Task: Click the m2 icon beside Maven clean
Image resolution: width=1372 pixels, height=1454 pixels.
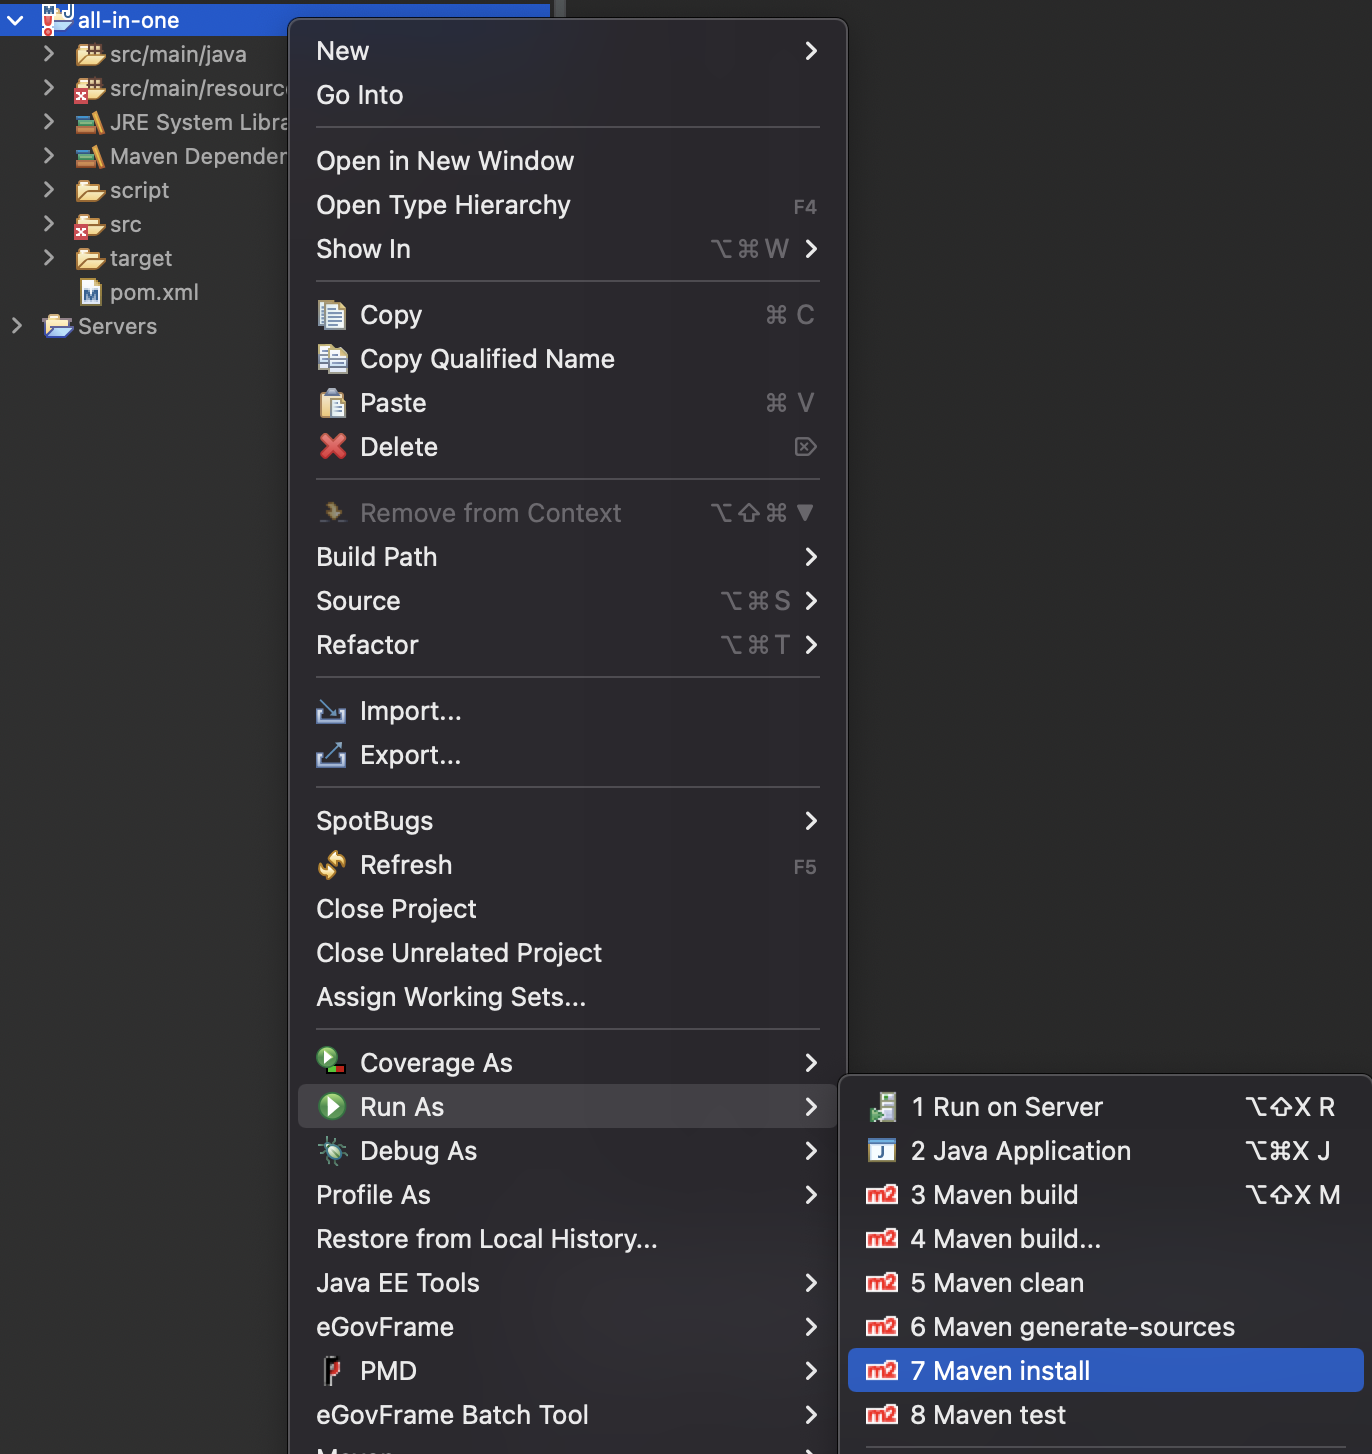Action: (x=882, y=1283)
